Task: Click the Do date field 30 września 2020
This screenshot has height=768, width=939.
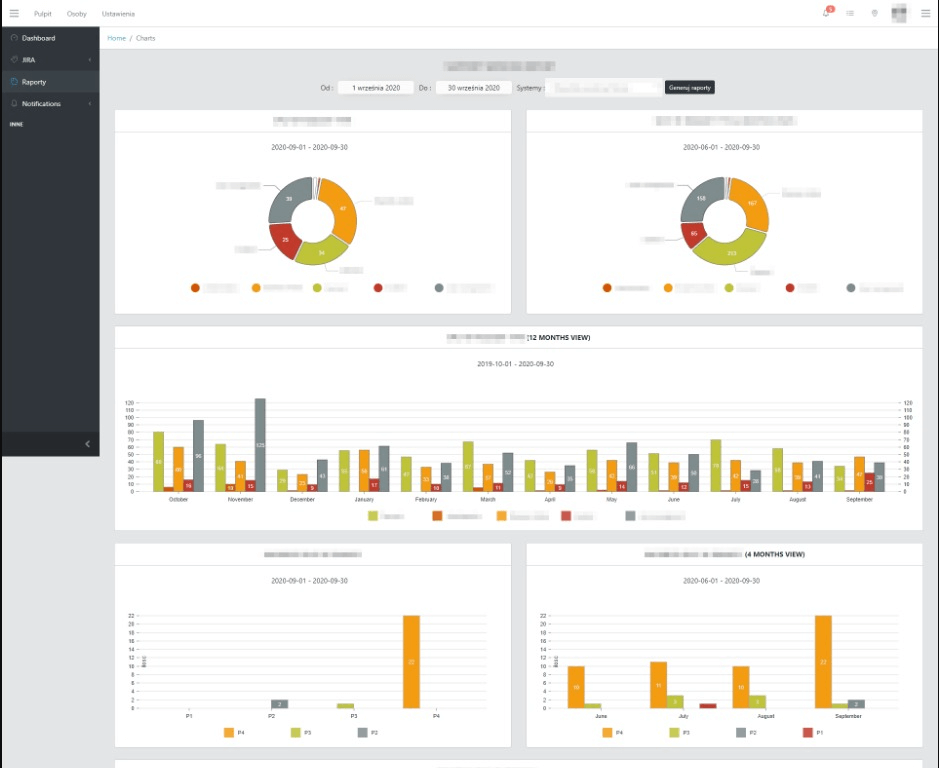Action: (474, 87)
